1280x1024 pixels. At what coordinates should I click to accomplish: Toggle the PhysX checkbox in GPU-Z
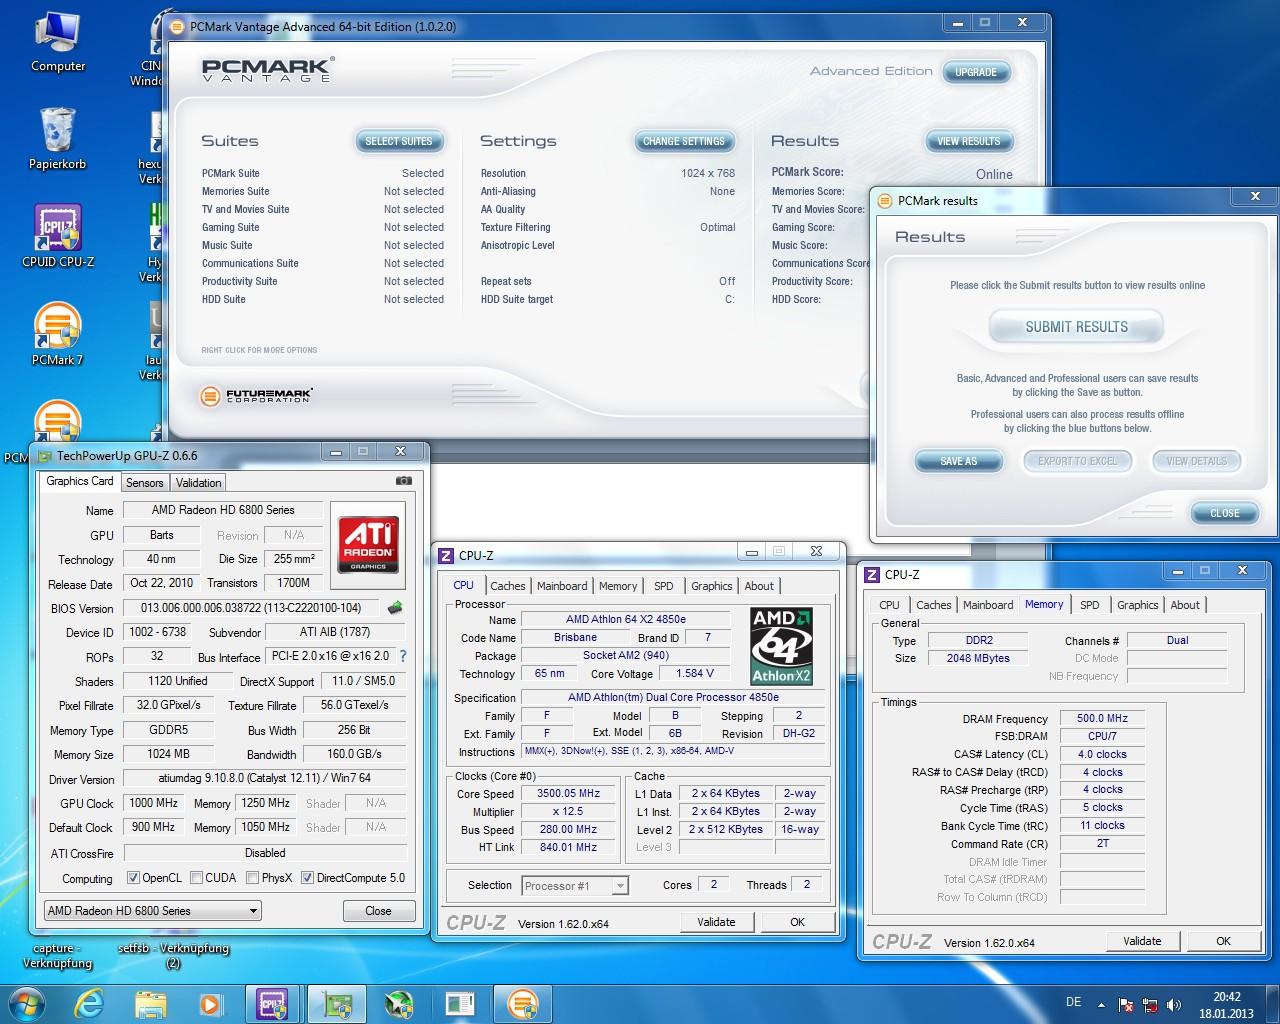[251, 878]
